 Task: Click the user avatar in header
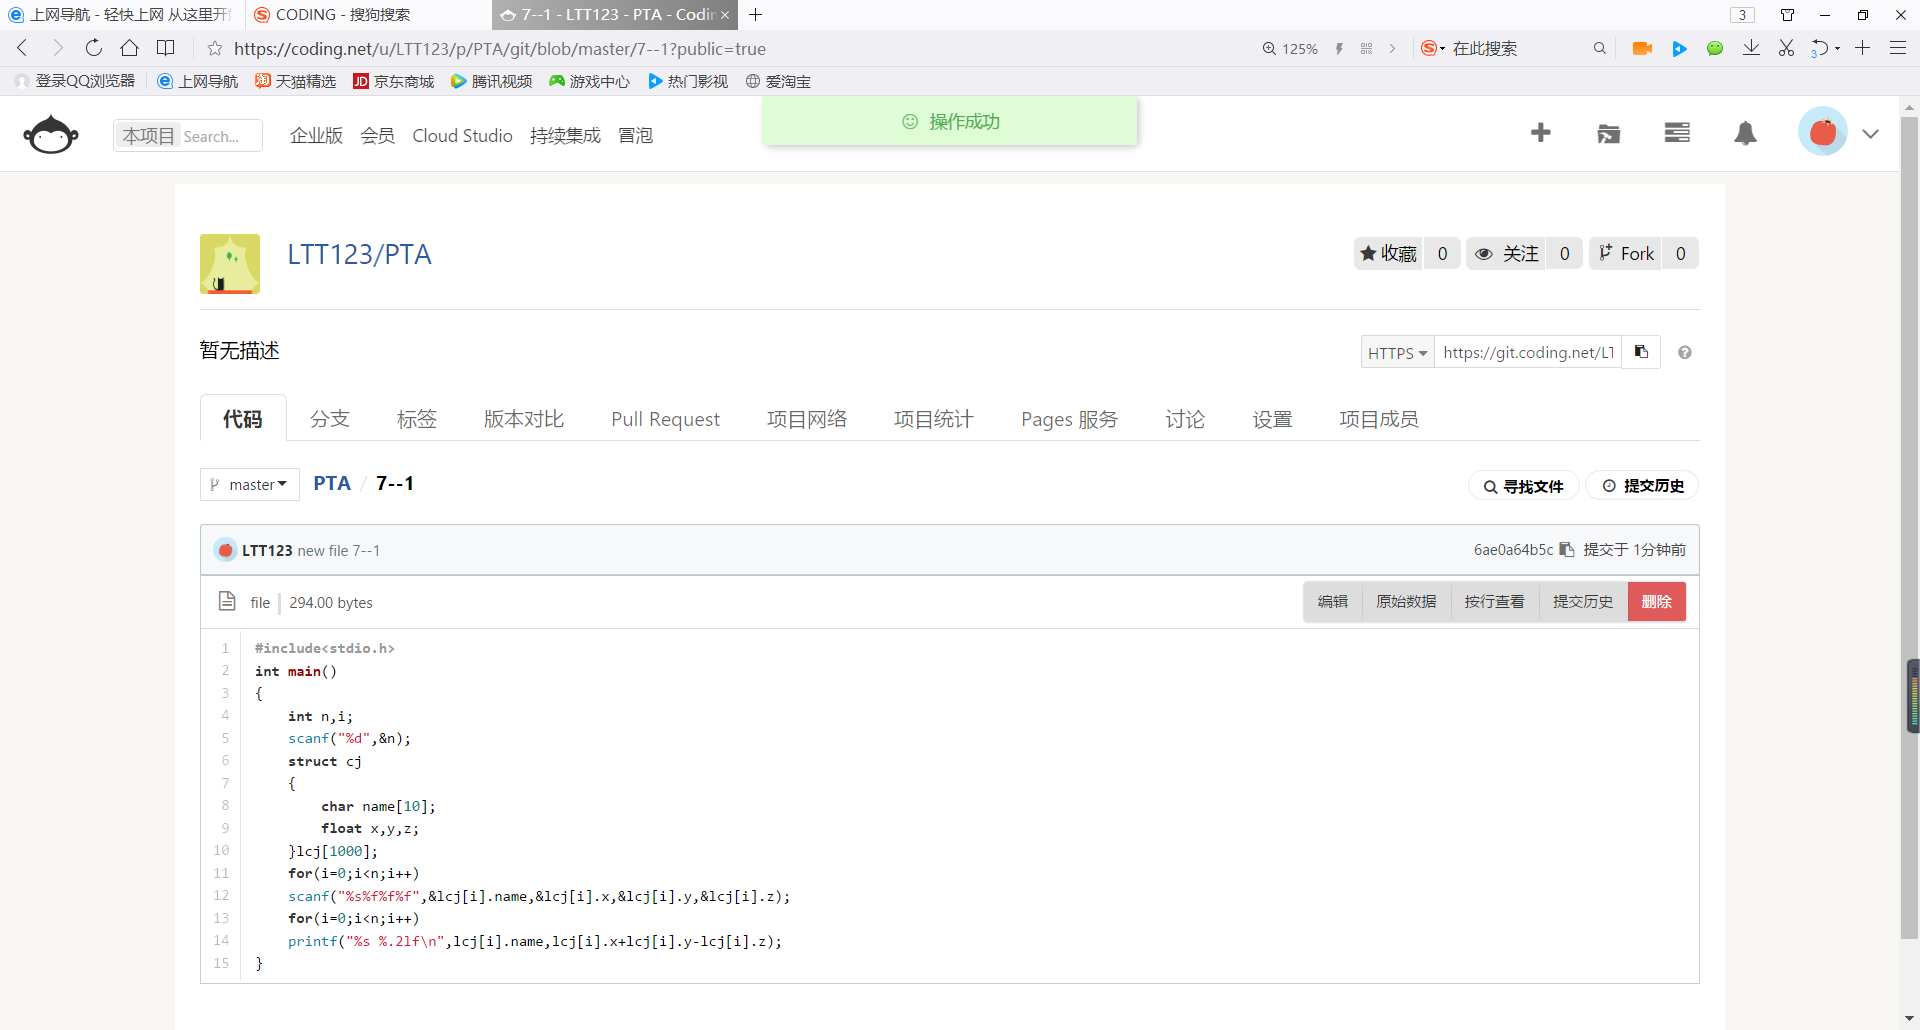tap(1823, 133)
